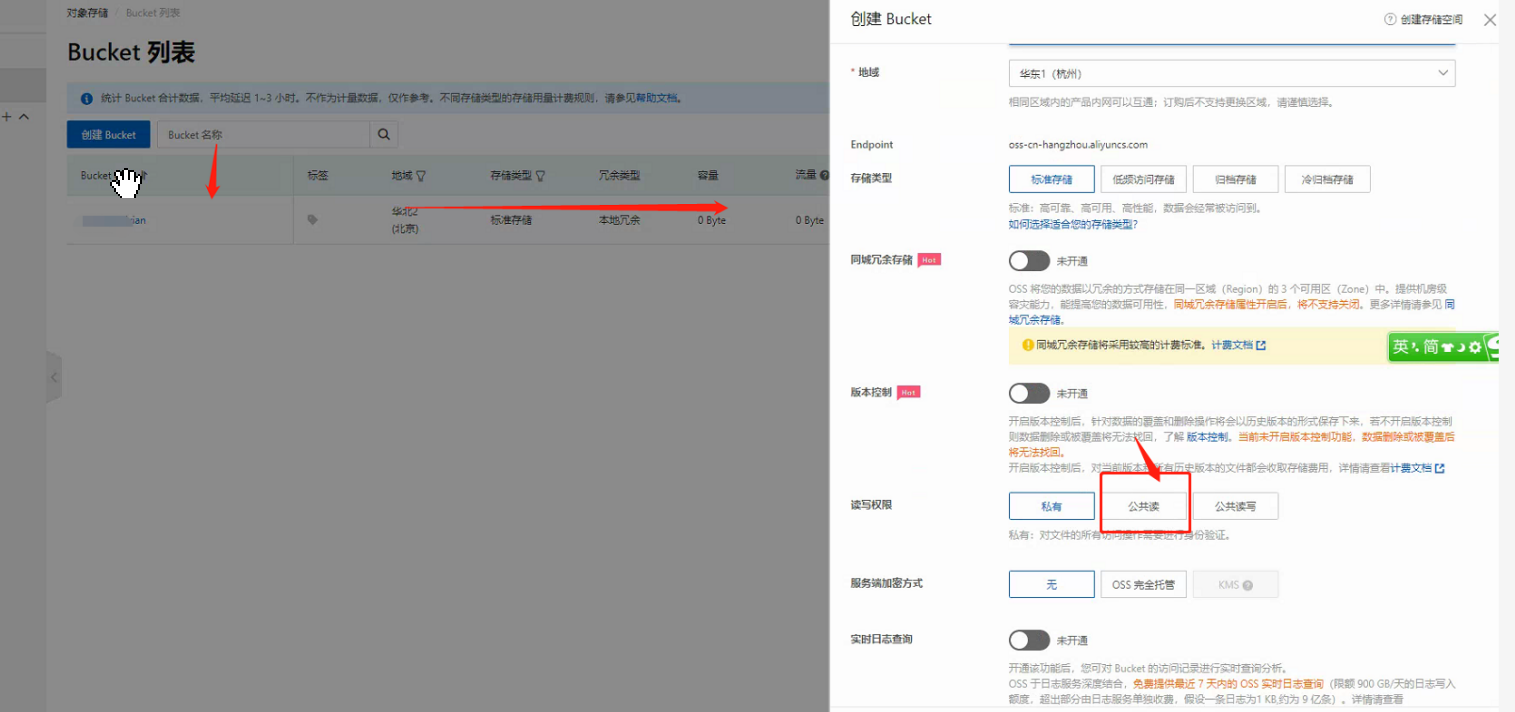The height and width of the screenshot is (712, 1515).
Task: Click the 地域 column filter funnel icon
Action: coord(421,176)
